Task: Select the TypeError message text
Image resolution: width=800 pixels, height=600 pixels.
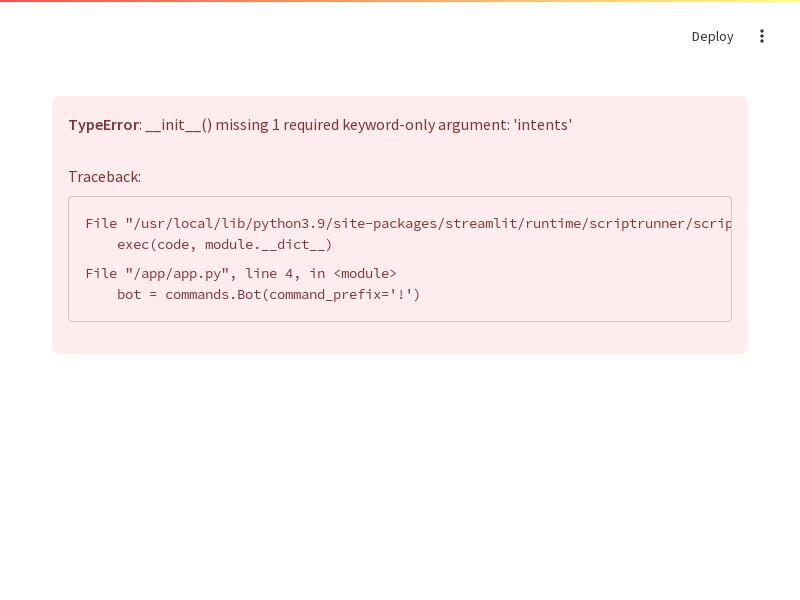Action: pyautogui.click(x=320, y=125)
